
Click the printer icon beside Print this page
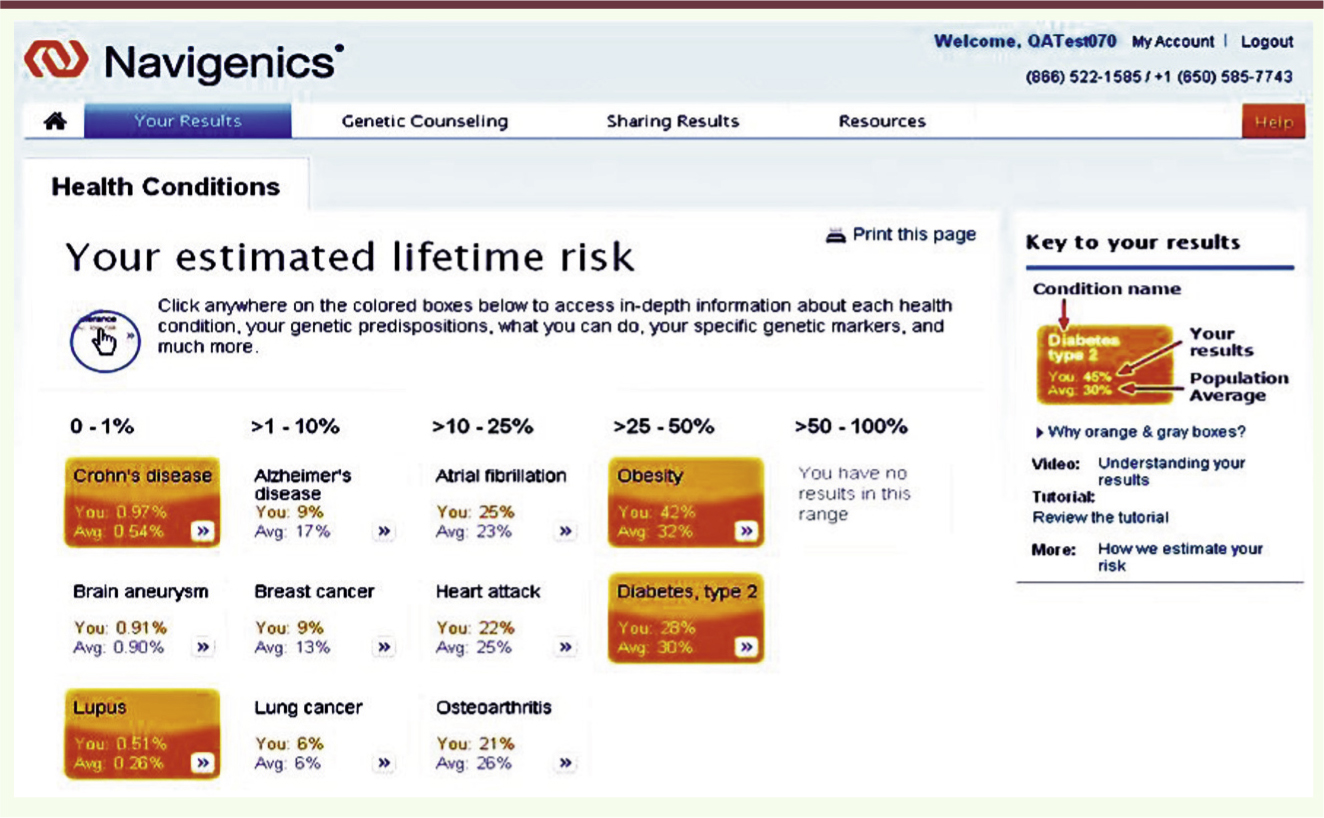[x=836, y=236]
